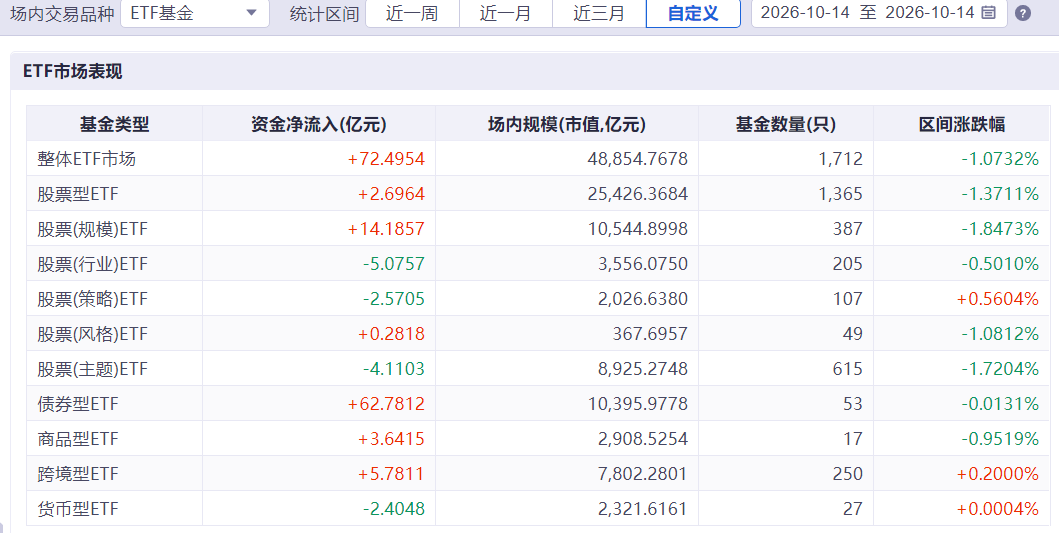Select 跨境型ETF row label
This screenshot has width=1059, height=533.
coord(78,474)
